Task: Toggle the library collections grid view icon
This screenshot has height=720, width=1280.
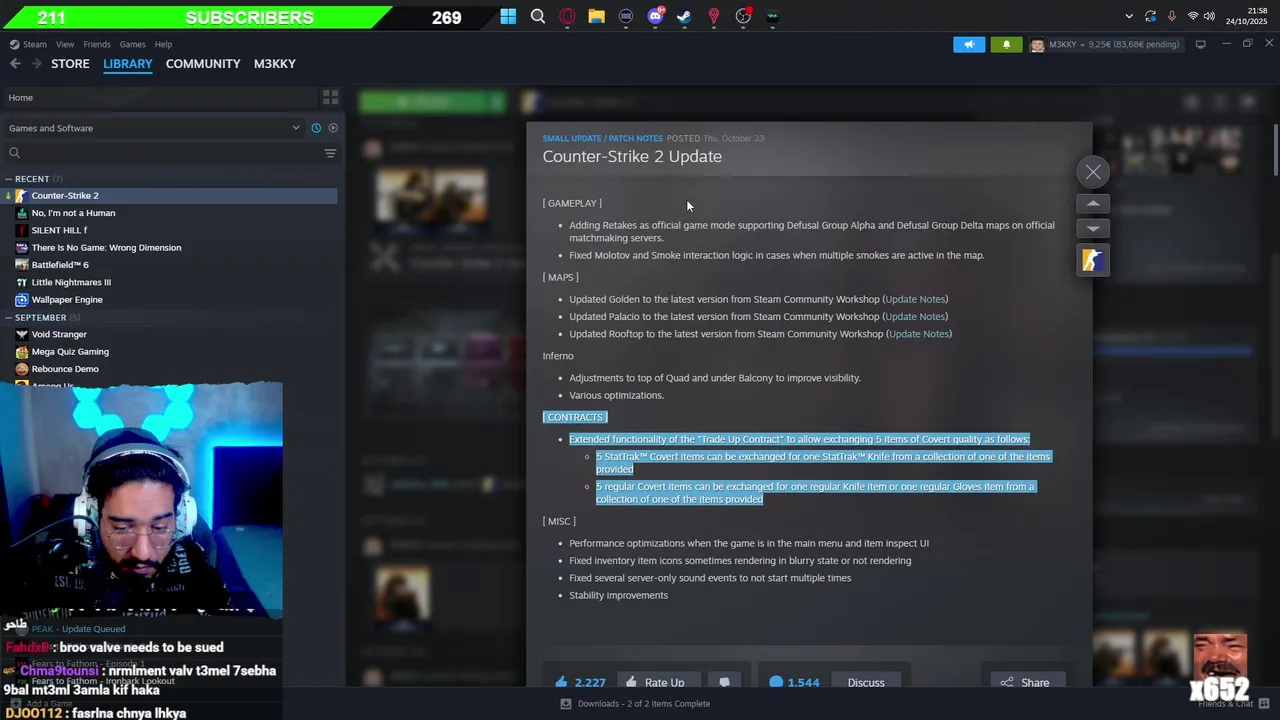Action: 329,97
